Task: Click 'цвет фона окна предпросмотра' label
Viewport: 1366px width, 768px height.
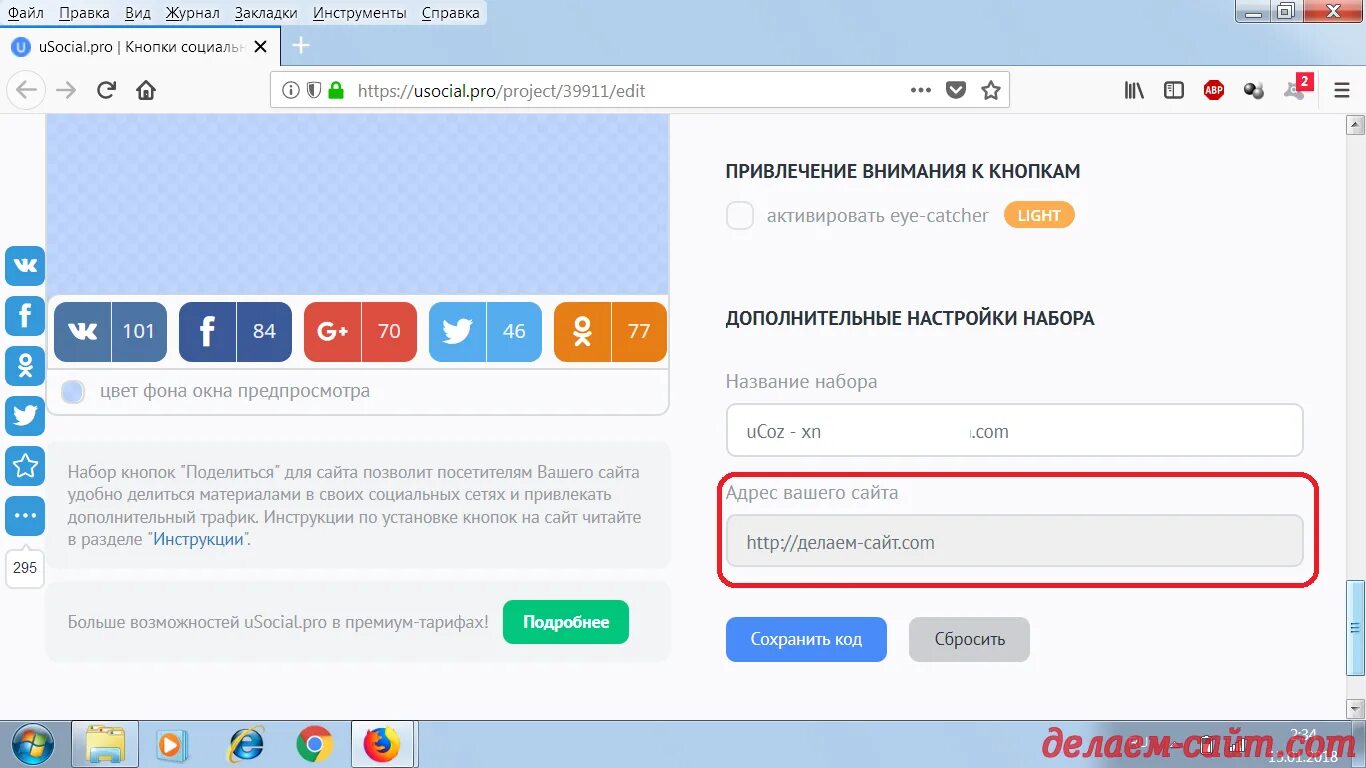Action: (x=235, y=391)
